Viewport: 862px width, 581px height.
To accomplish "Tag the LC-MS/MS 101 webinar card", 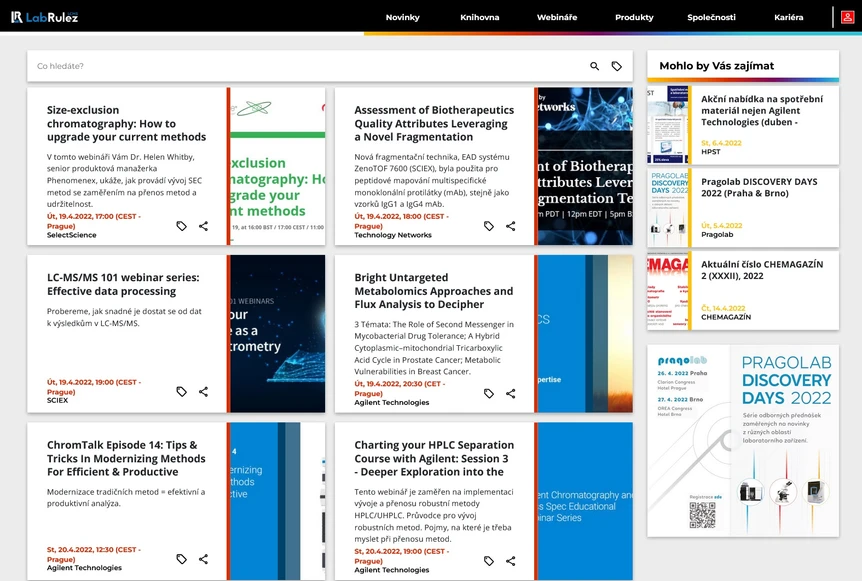I will tap(181, 391).
